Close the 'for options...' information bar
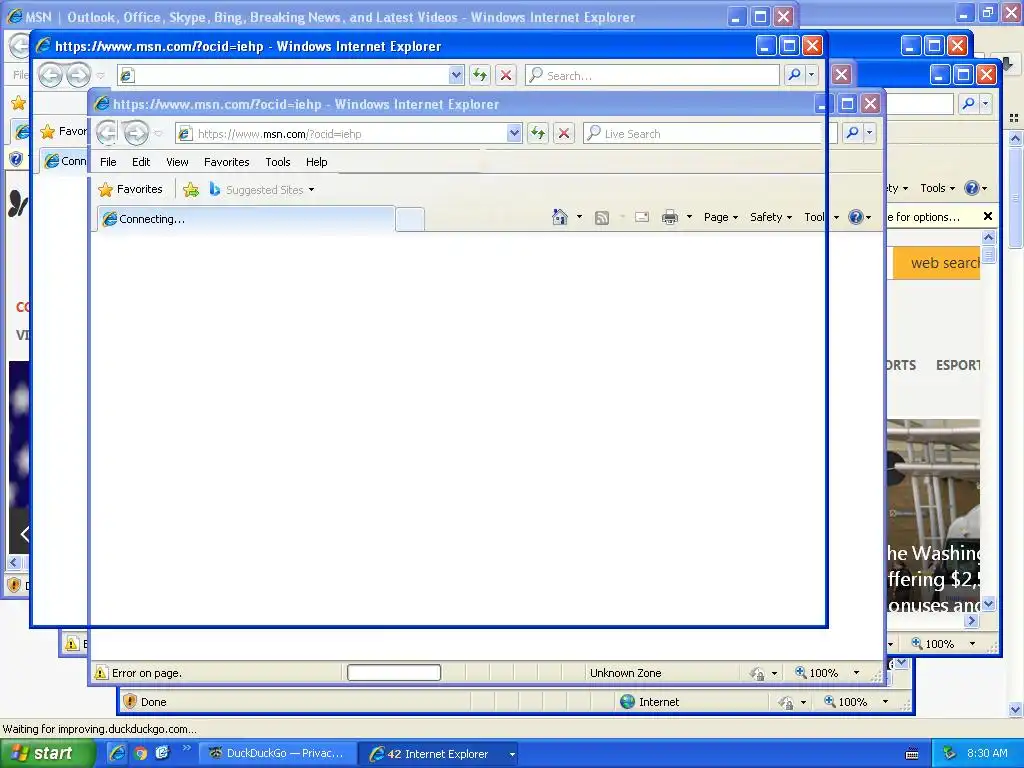 [987, 216]
